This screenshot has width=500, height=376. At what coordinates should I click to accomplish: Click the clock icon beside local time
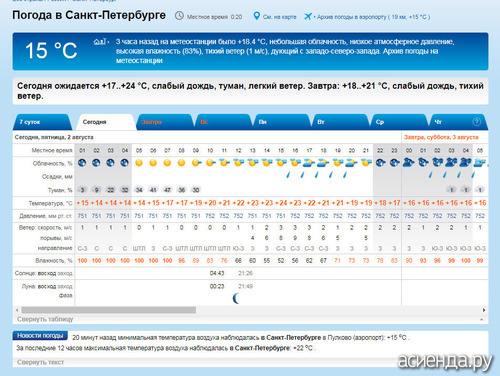pos(179,16)
